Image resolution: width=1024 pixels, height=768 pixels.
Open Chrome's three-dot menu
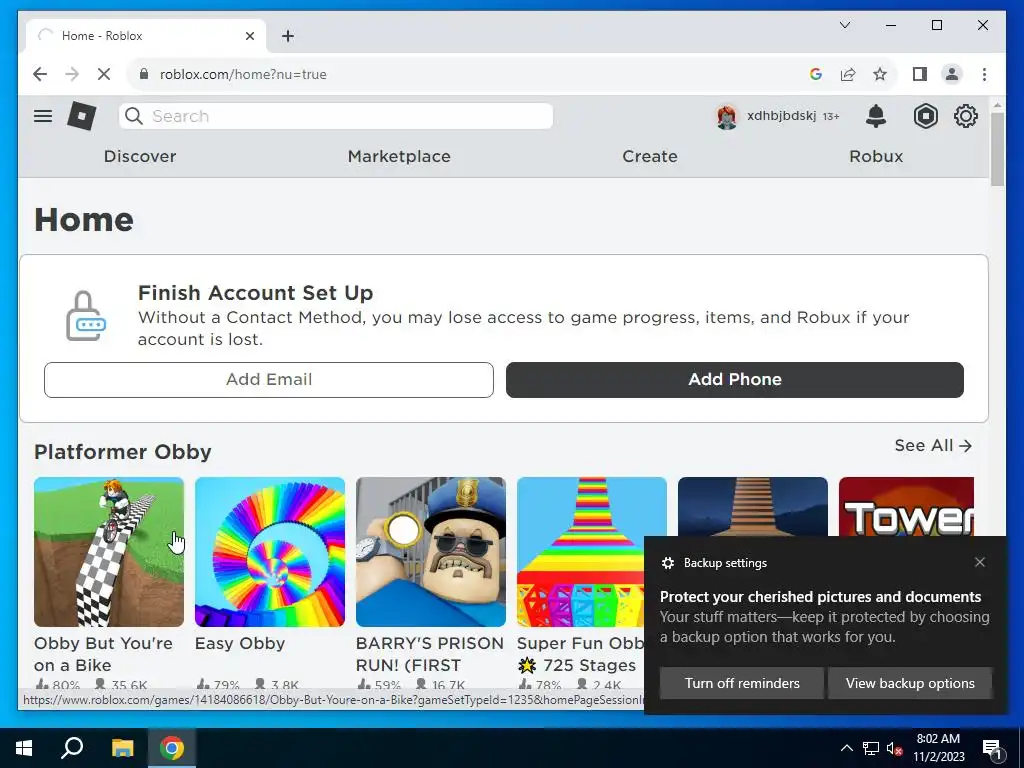click(984, 74)
